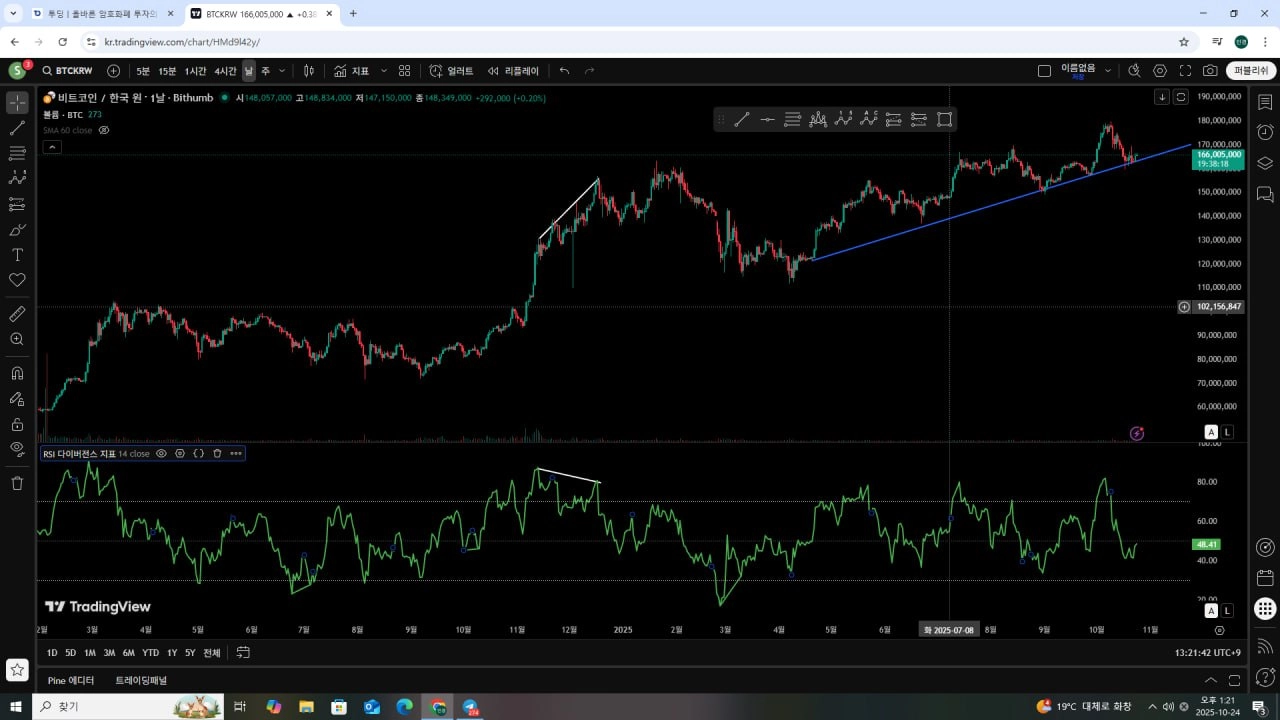Open the alerts clock icon in right sidebar
The width and height of the screenshot is (1280, 720).
[x=1265, y=133]
